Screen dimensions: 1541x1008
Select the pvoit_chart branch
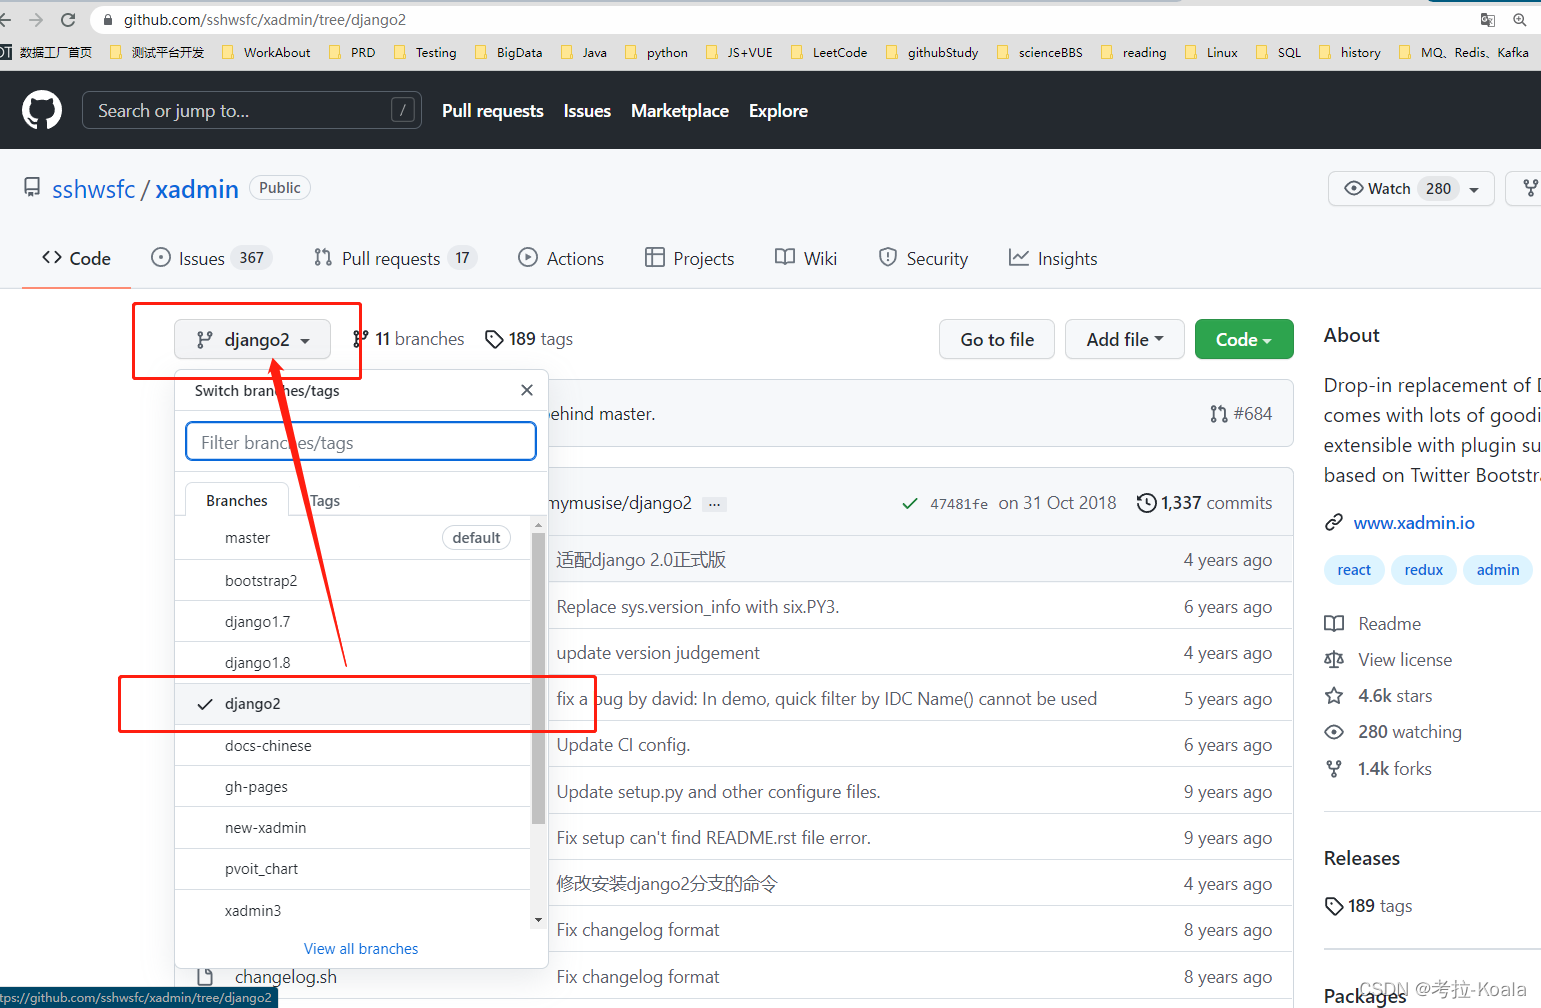353,869
